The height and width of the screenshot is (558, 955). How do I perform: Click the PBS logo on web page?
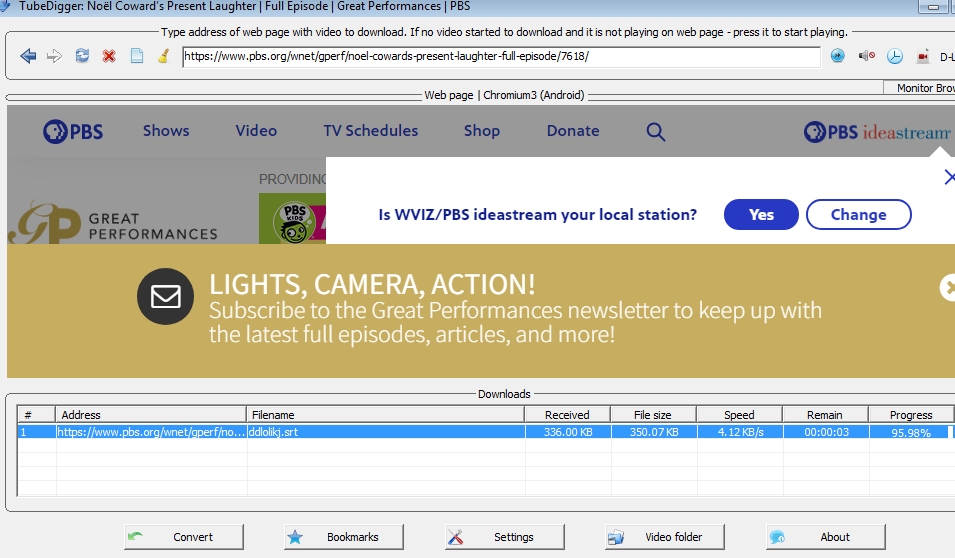pyautogui.click(x=73, y=132)
